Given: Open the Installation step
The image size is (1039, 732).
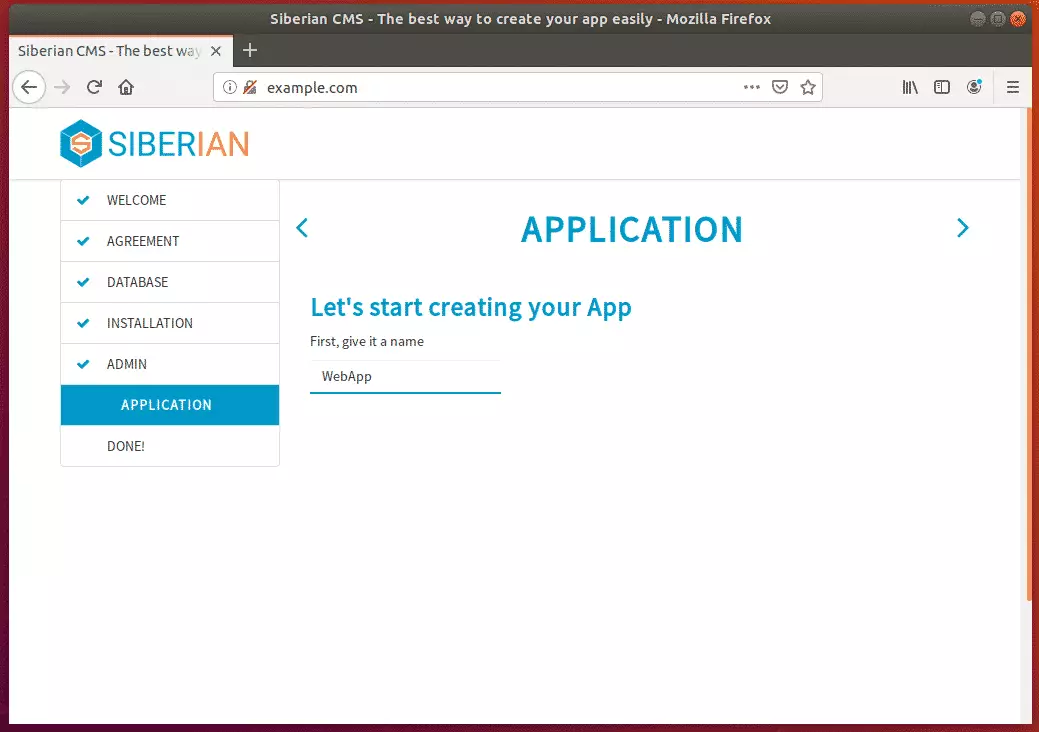Looking at the screenshot, I should click(170, 323).
